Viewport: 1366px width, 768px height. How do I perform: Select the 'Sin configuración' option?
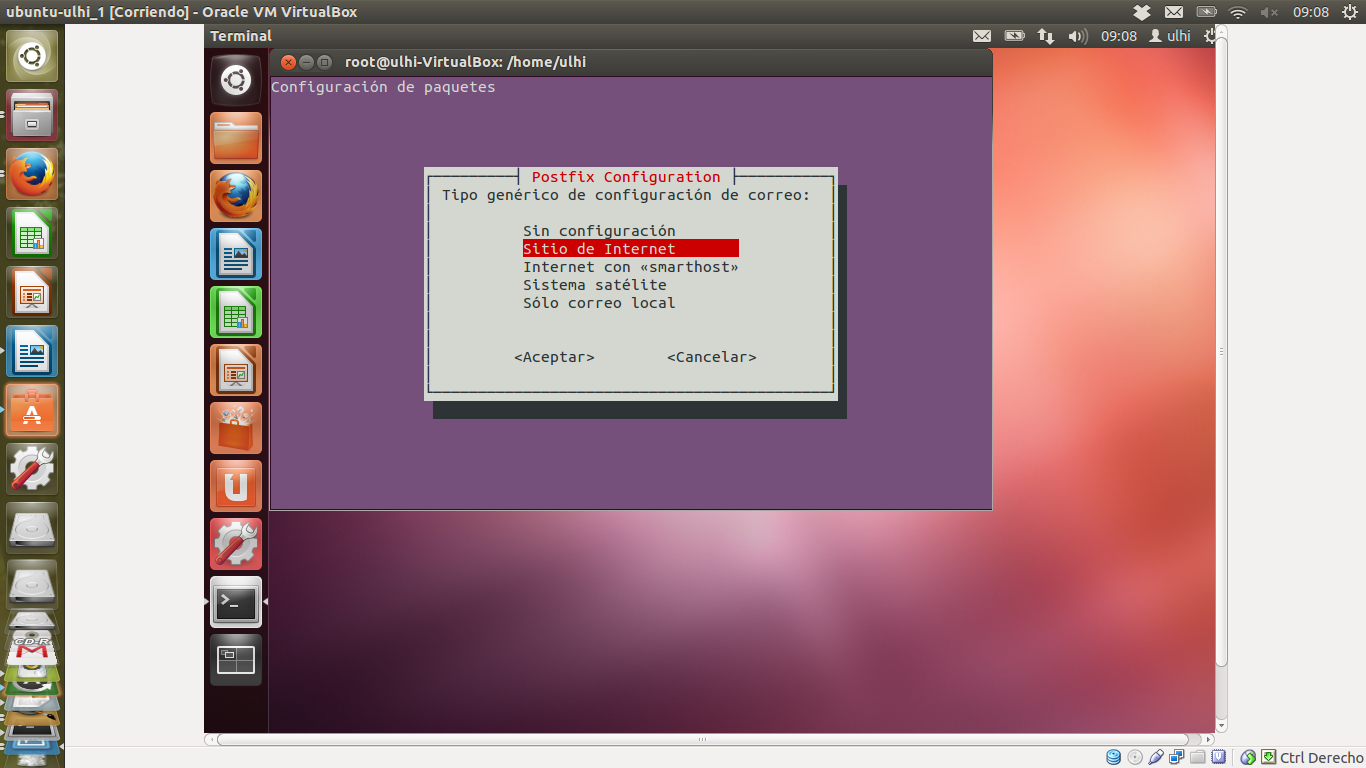[x=599, y=231]
